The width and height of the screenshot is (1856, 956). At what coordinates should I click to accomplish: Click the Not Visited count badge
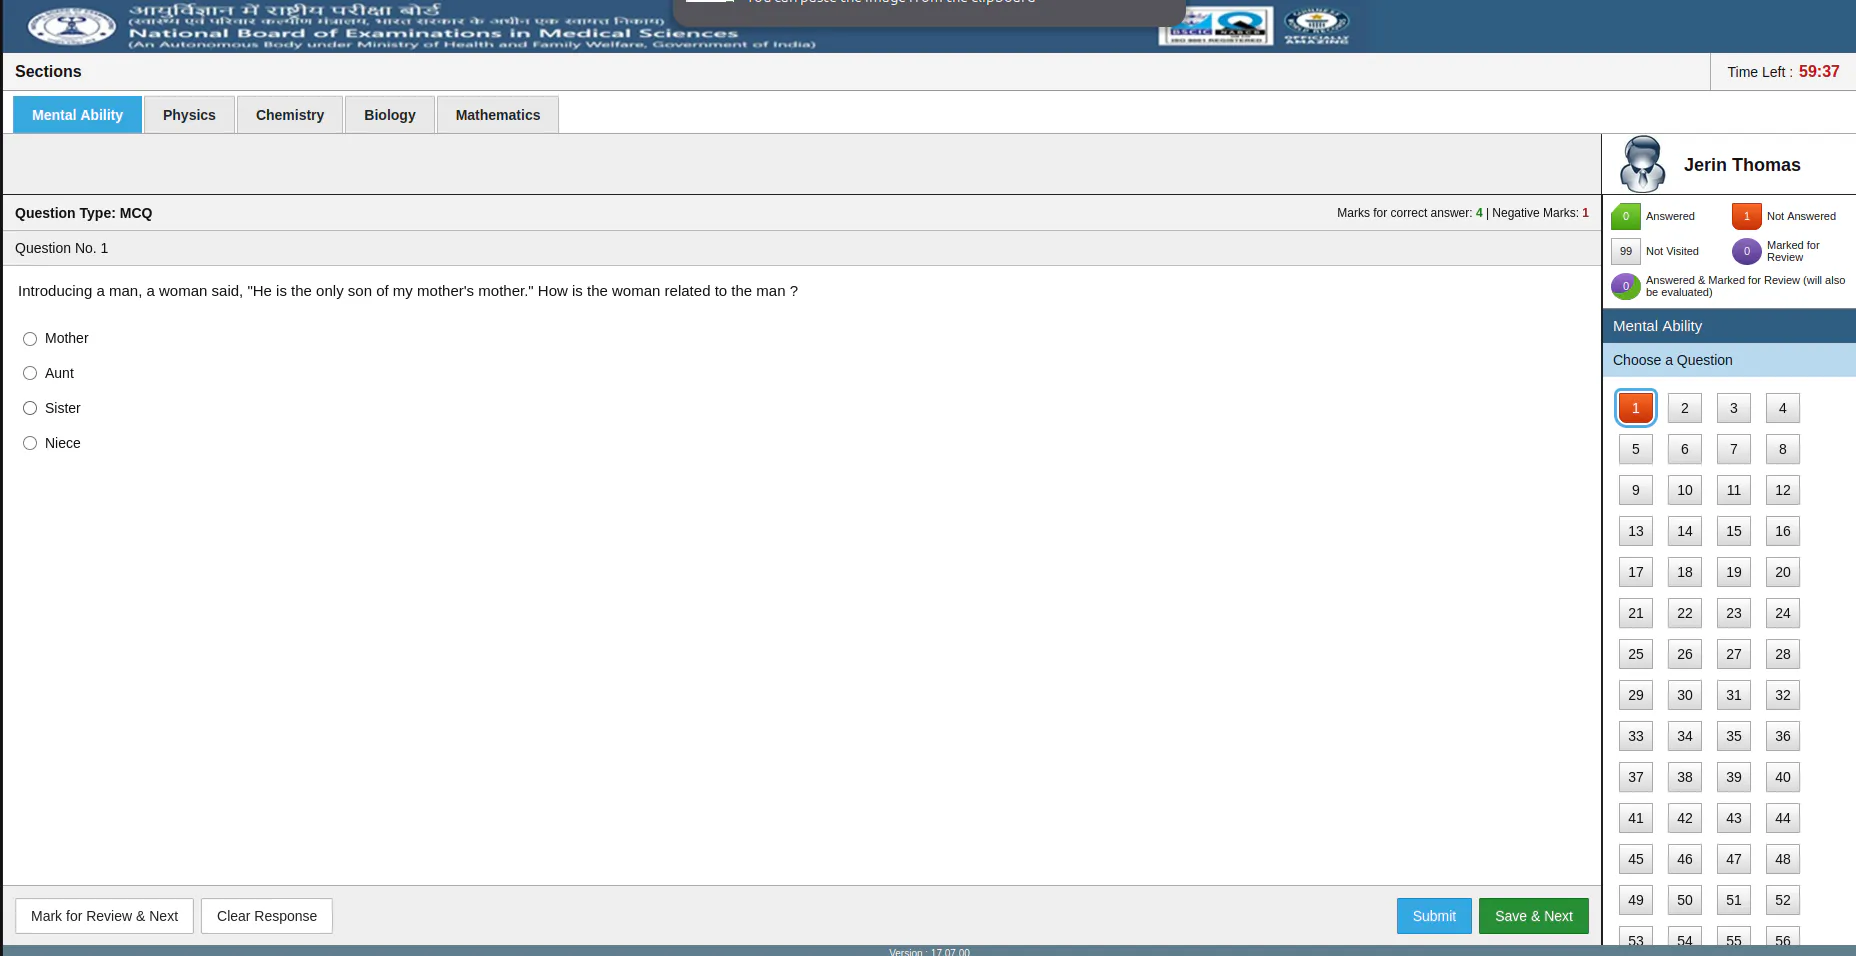pyautogui.click(x=1626, y=251)
